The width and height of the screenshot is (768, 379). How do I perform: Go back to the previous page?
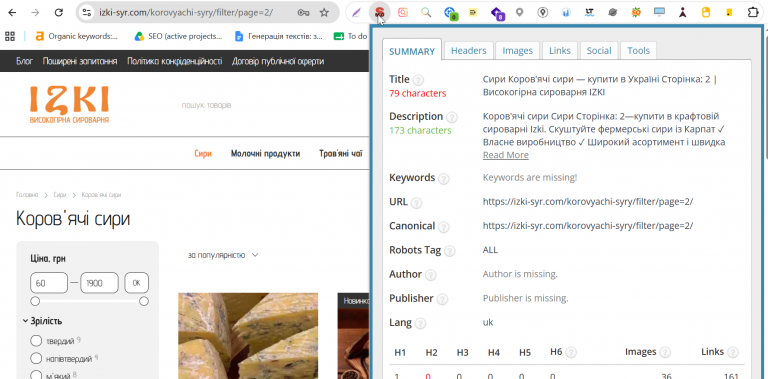[x=12, y=13]
